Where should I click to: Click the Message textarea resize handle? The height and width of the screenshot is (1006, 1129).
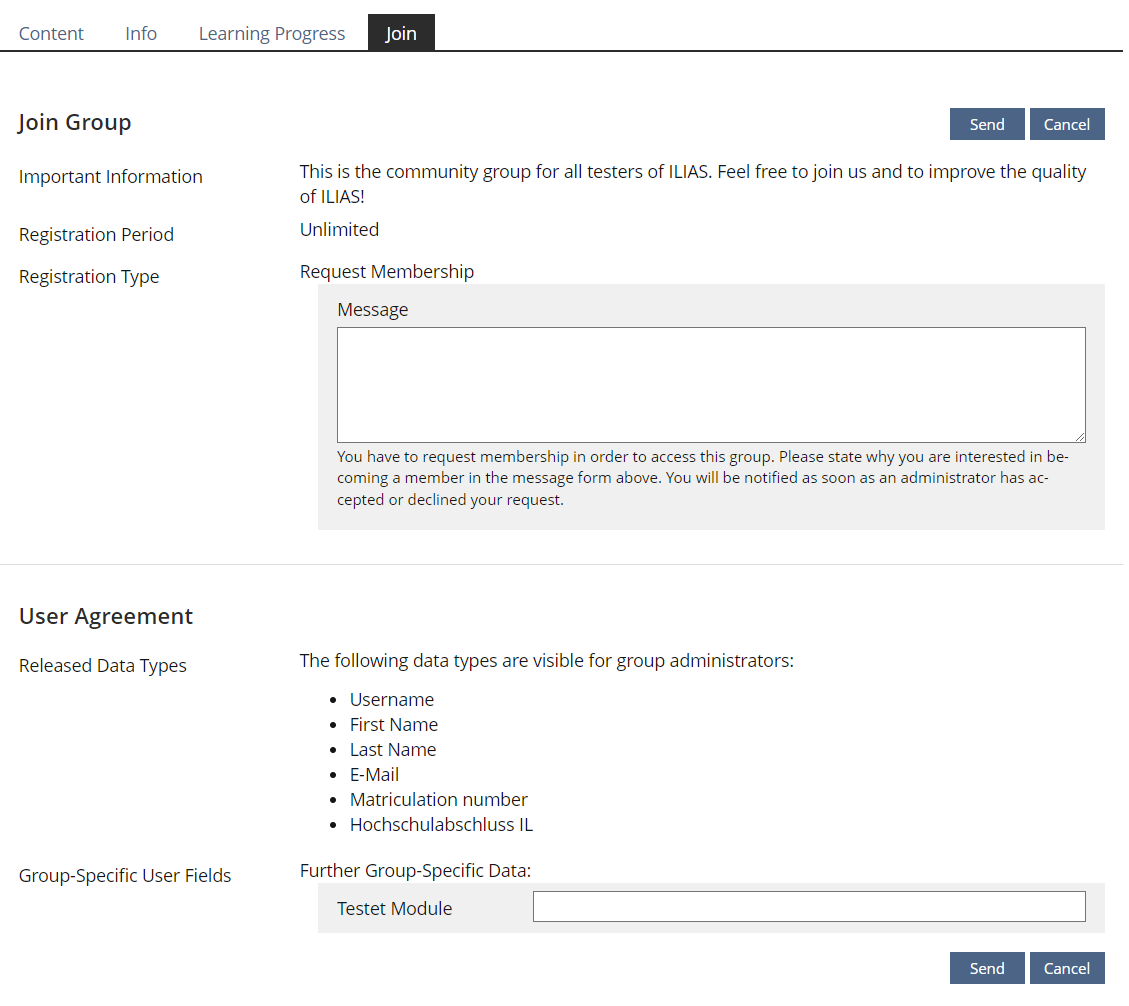click(x=1080, y=436)
